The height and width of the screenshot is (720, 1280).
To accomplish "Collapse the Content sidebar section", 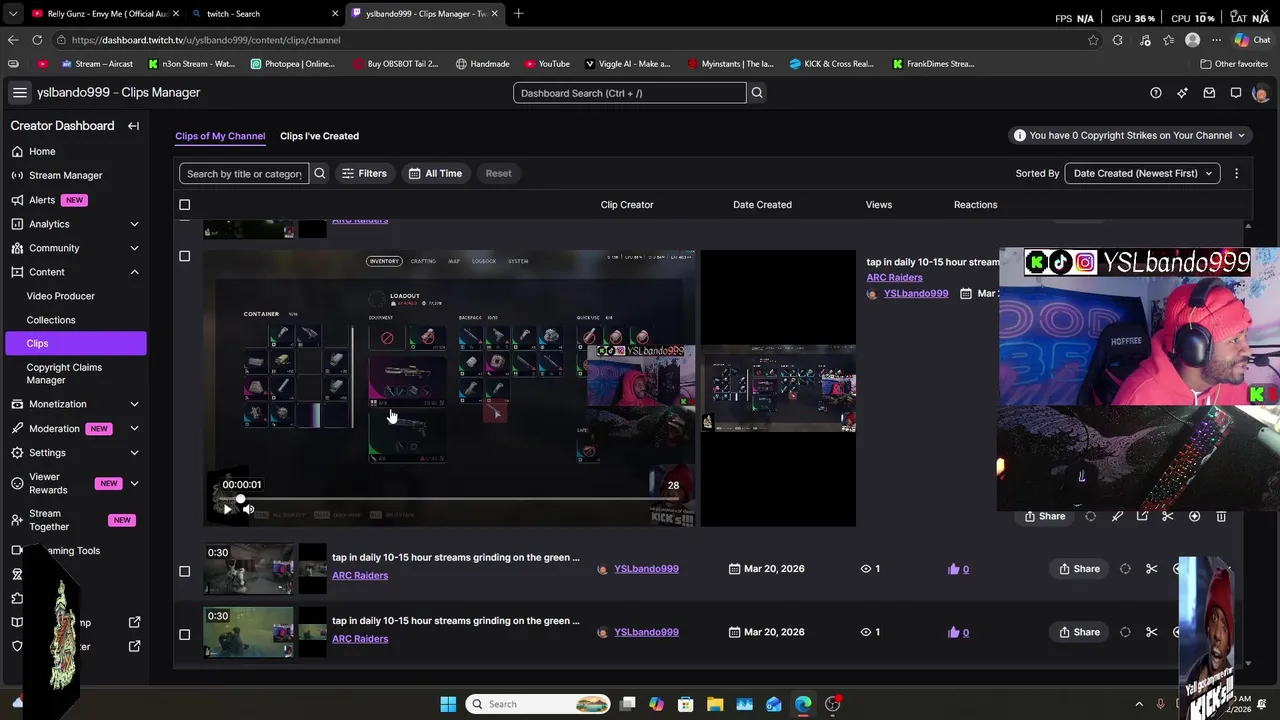I will tap(134, 272).
